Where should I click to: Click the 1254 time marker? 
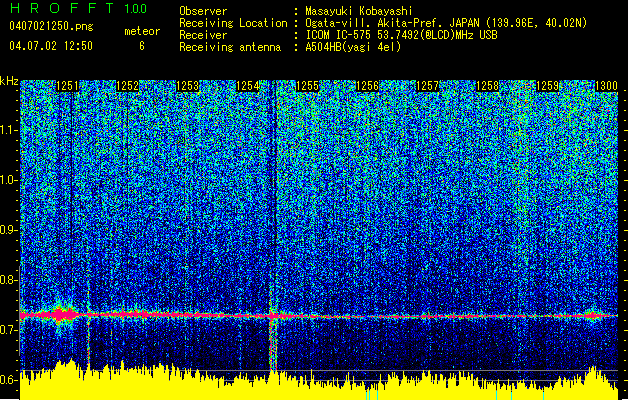click(x=248, y=86)
